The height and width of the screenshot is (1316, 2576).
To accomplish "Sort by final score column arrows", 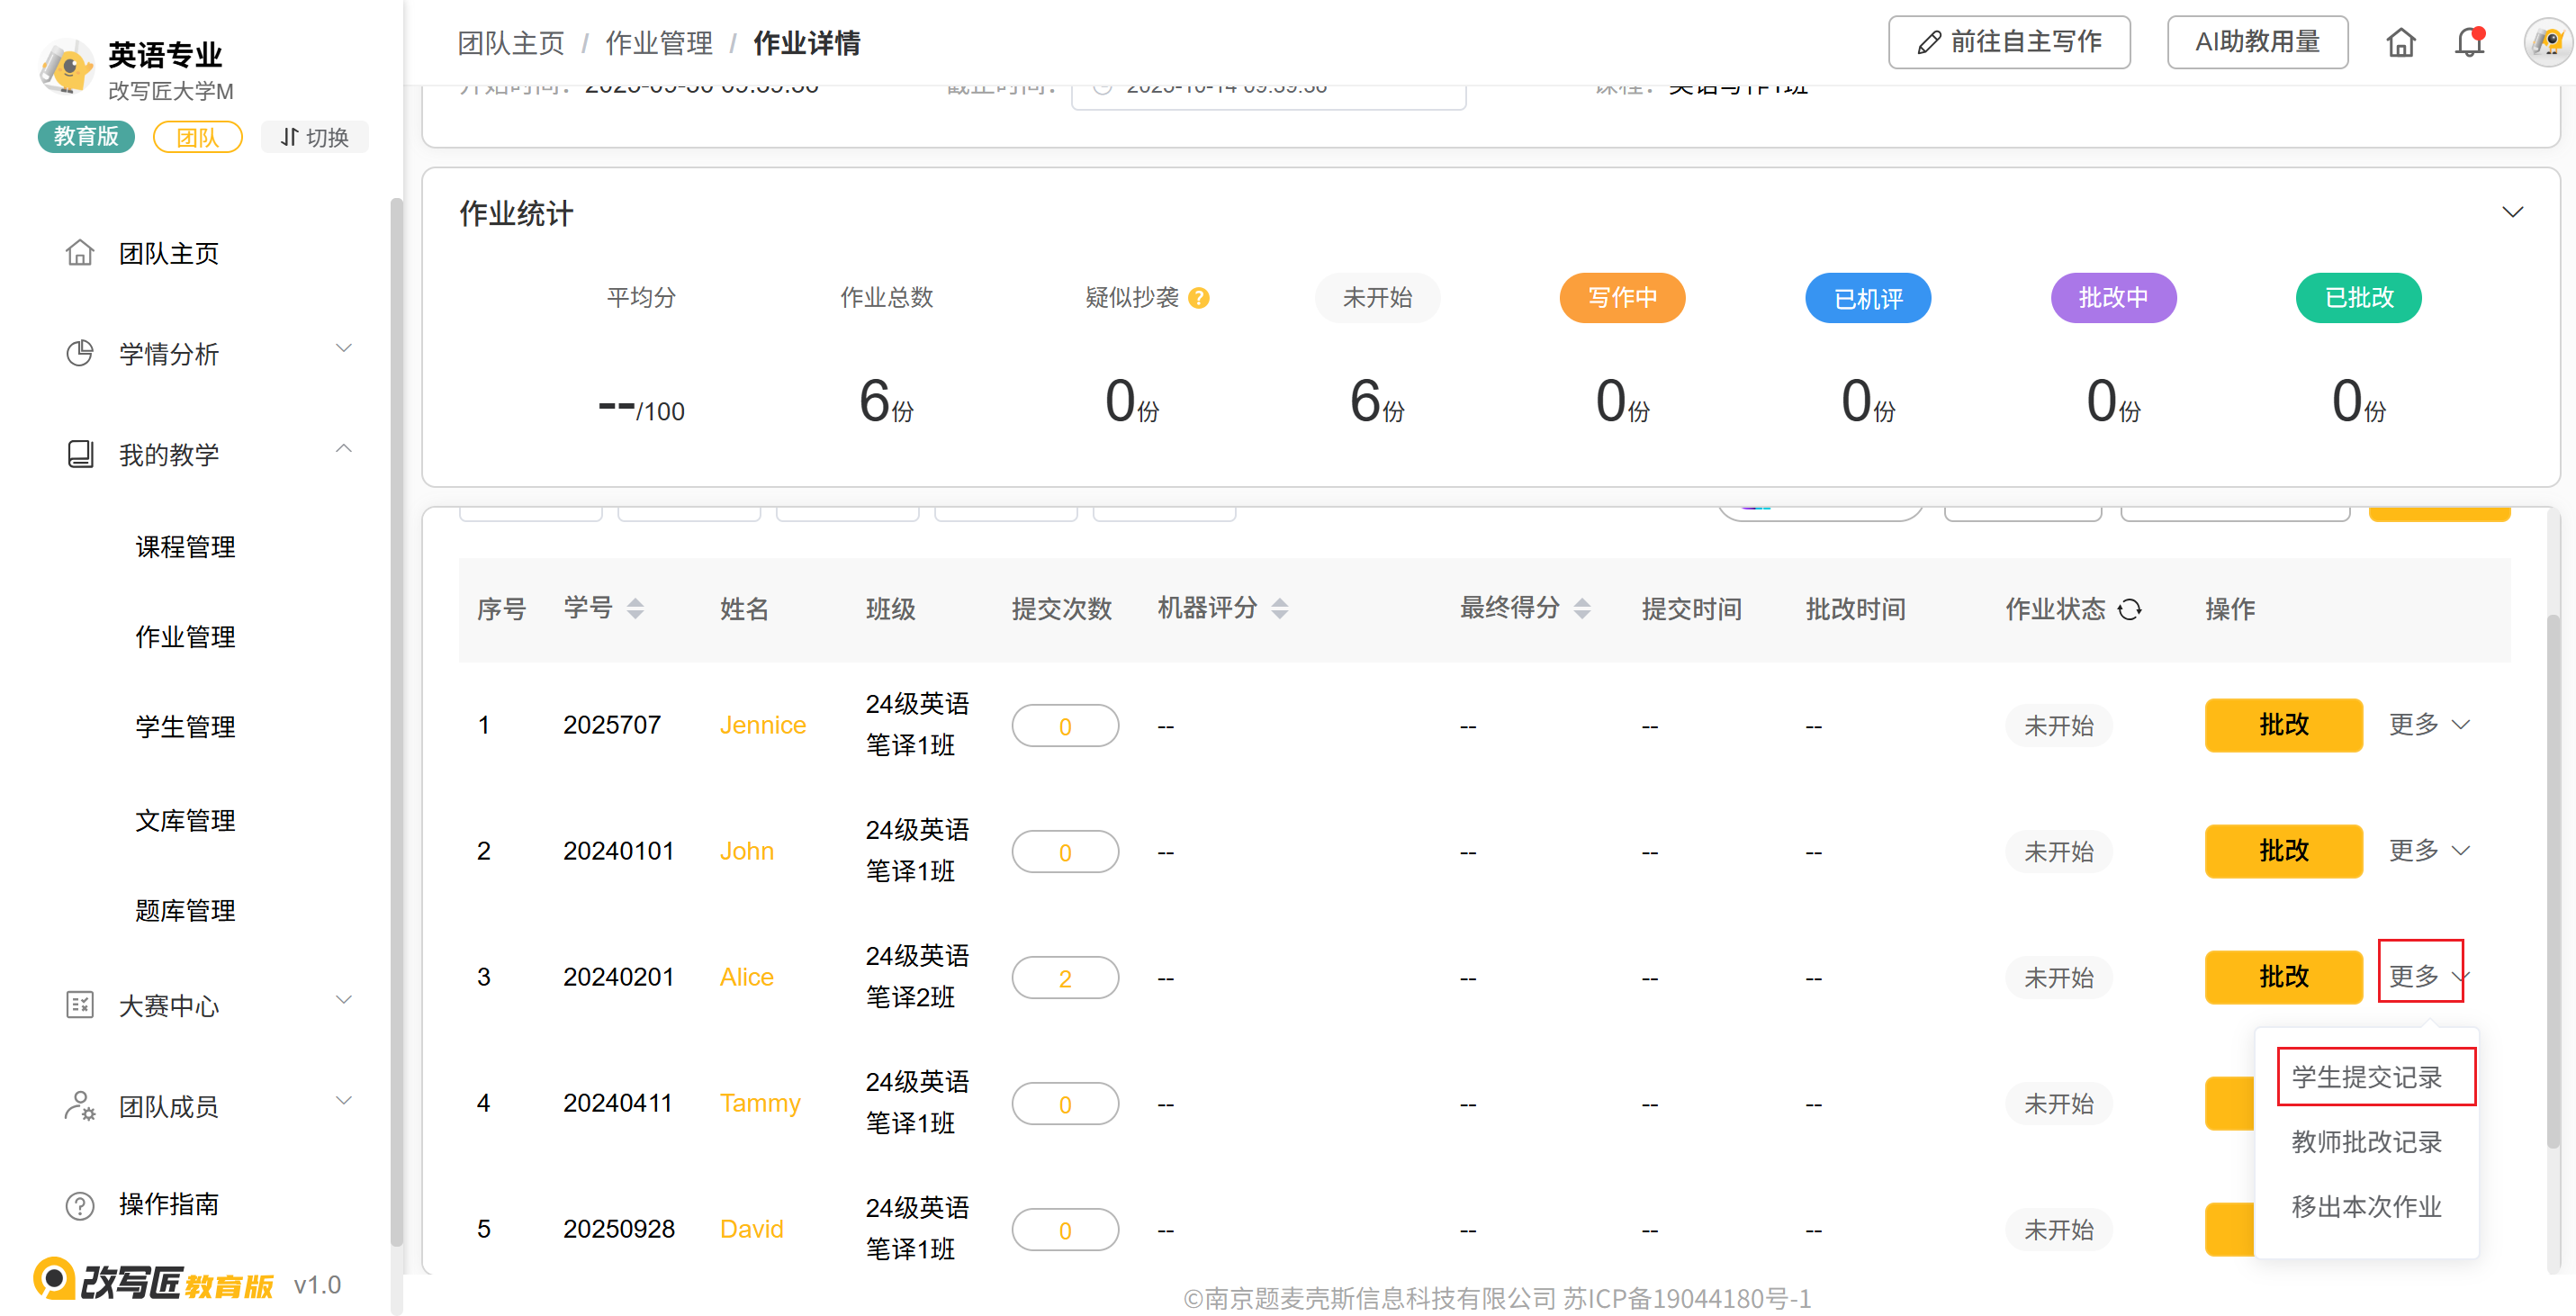I will pyautogui.click(x=1582, y=608).
